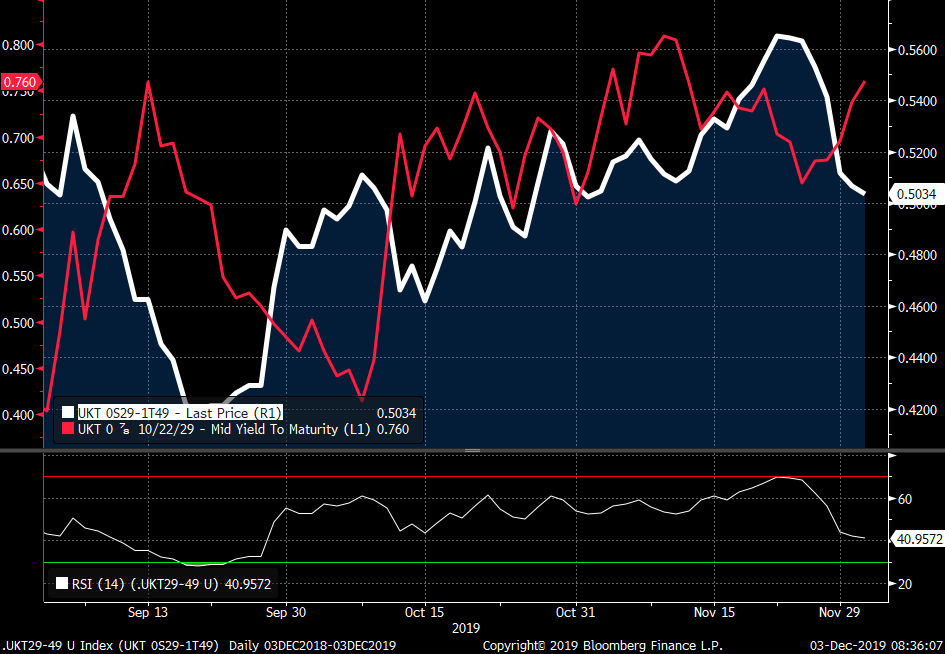Viewport: 945px width, 654px height.
Task: Select the Mid Yield To Maturity legend label
Action: click(x=214, y=429)
